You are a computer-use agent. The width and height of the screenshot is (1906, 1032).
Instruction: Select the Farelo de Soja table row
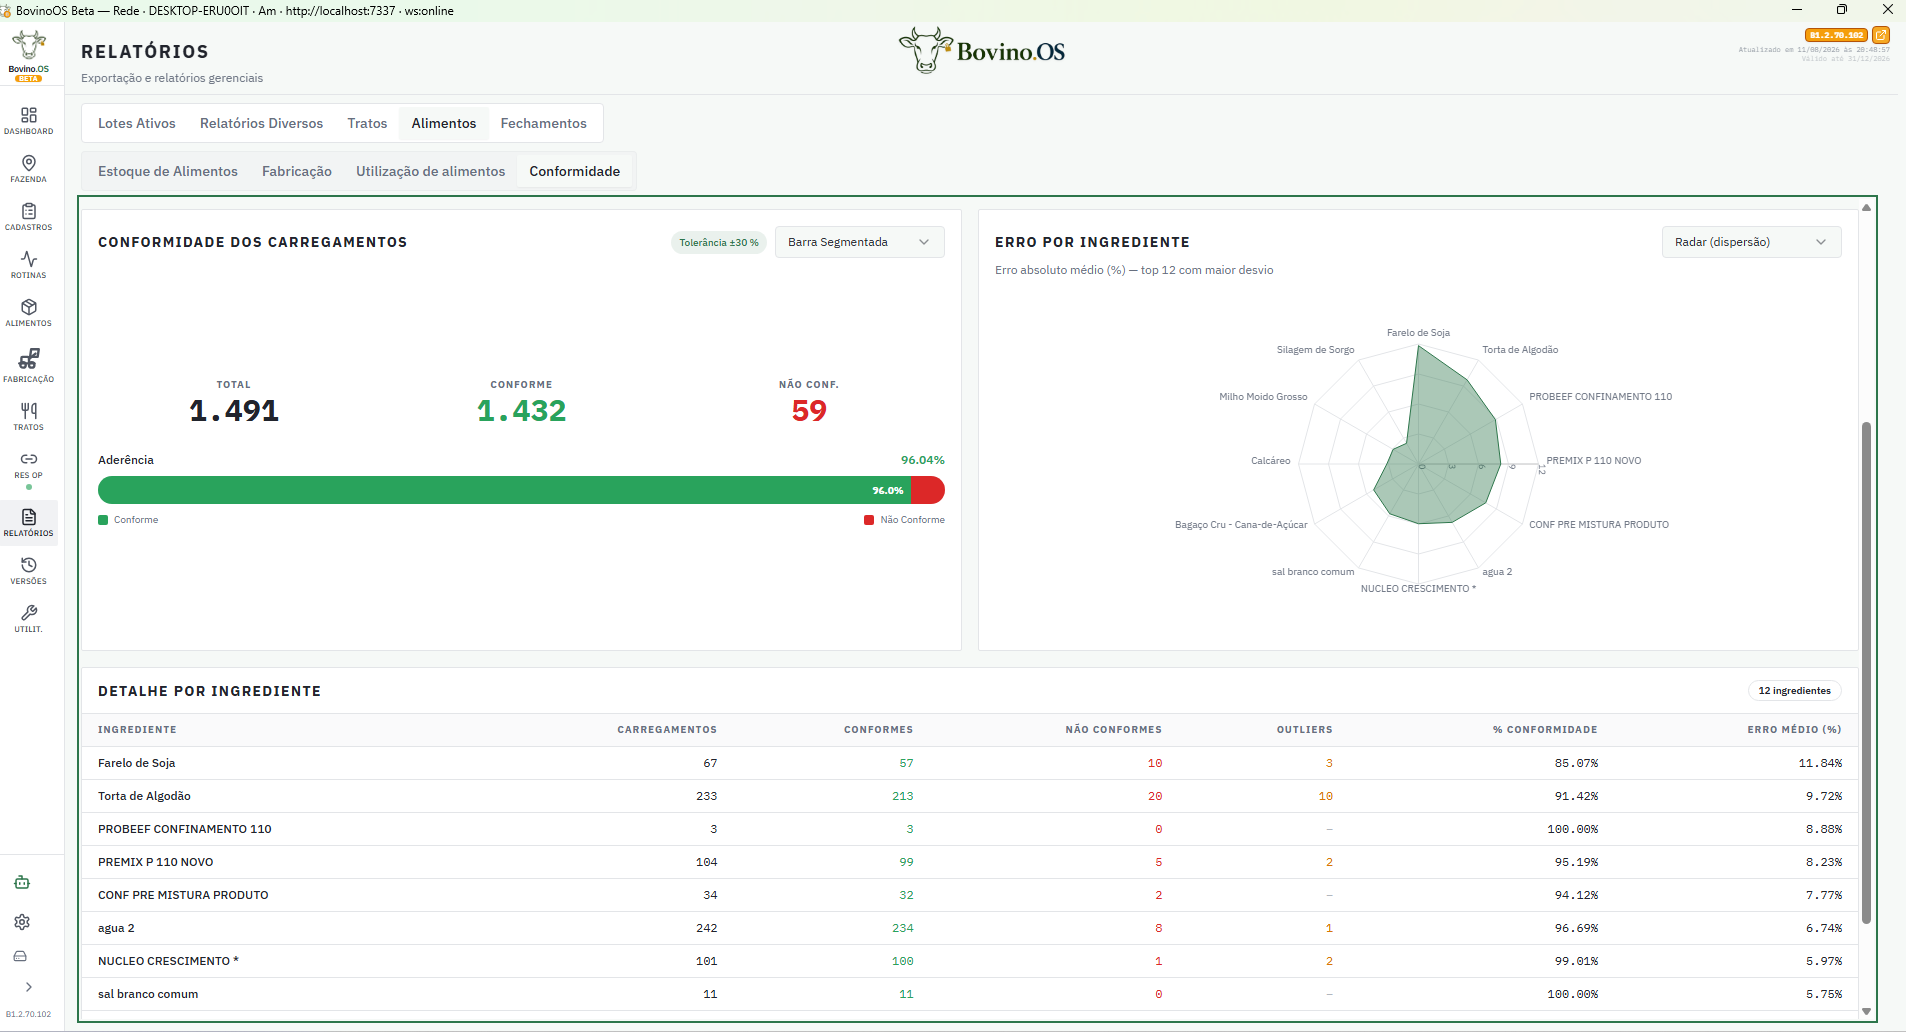click(970, 763)
